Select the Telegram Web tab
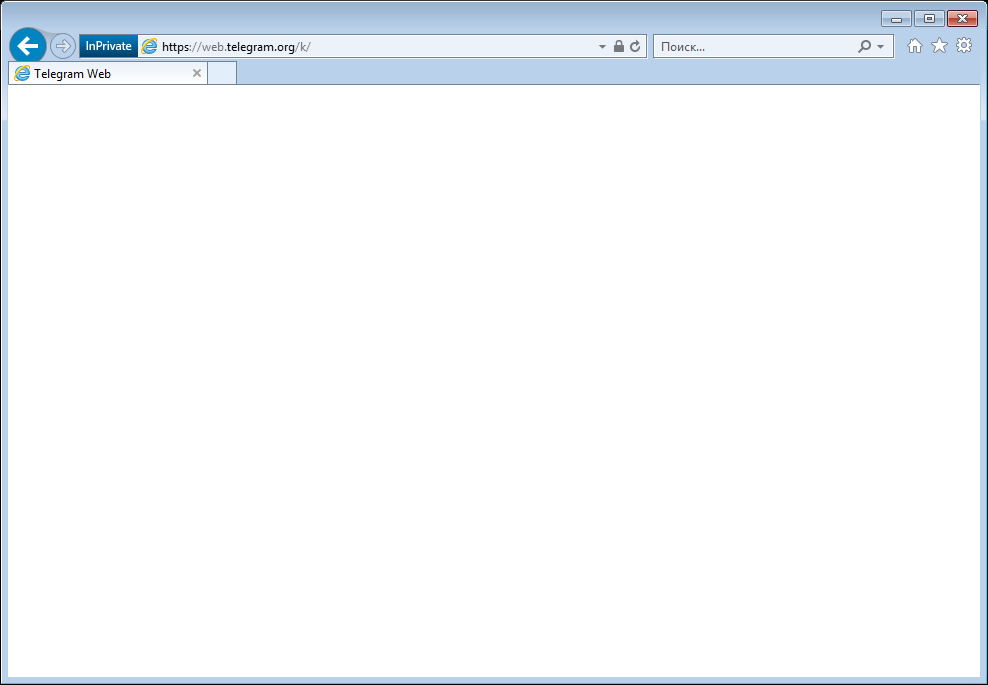The width and height of the screenshot is (988, 685). [108, 73]
